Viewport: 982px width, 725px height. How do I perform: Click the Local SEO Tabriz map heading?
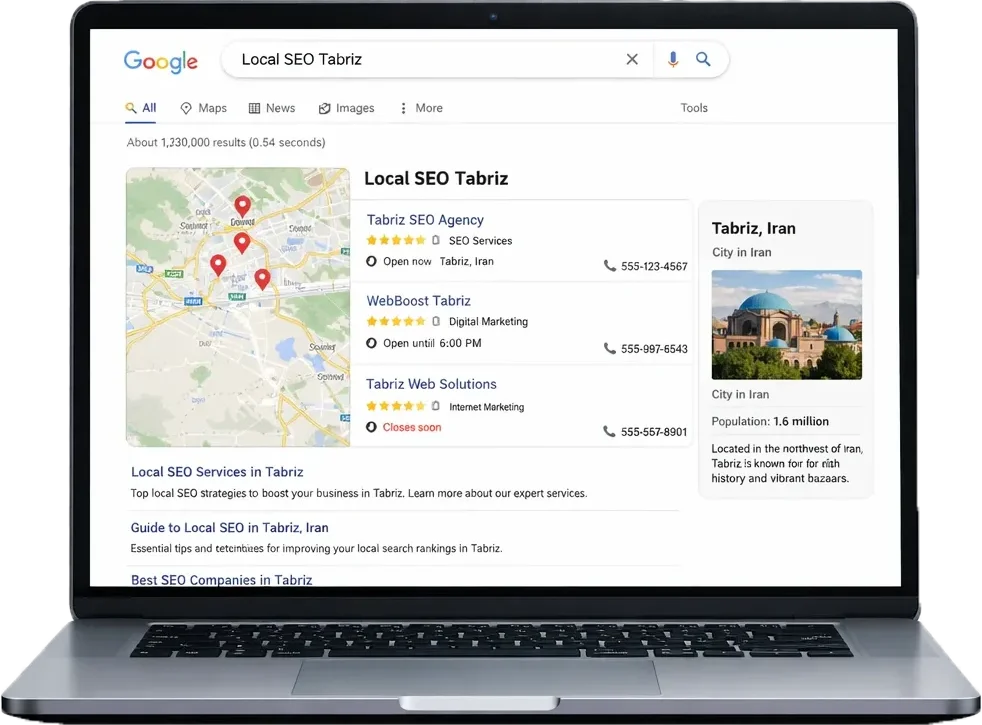[x=436, y=178]
